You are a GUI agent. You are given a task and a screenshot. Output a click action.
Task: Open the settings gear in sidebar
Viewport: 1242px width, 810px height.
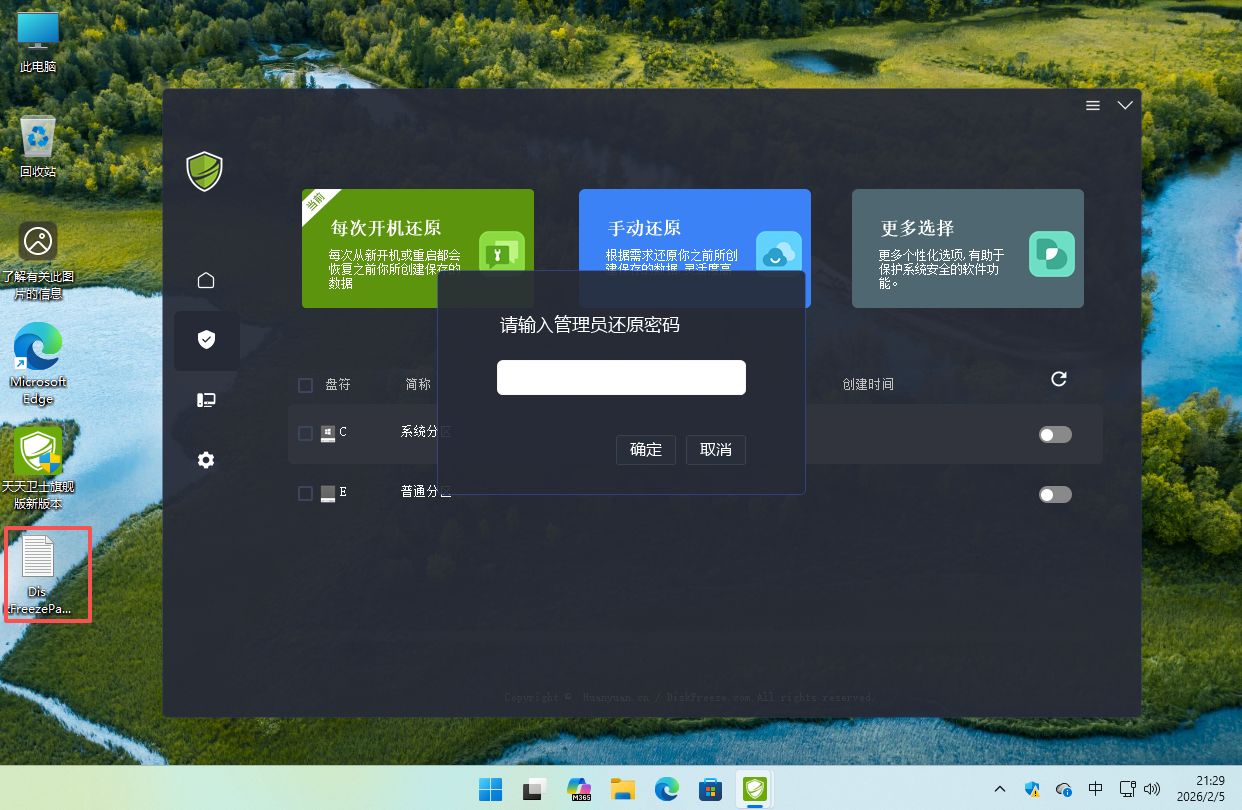(x=206, y=460)
